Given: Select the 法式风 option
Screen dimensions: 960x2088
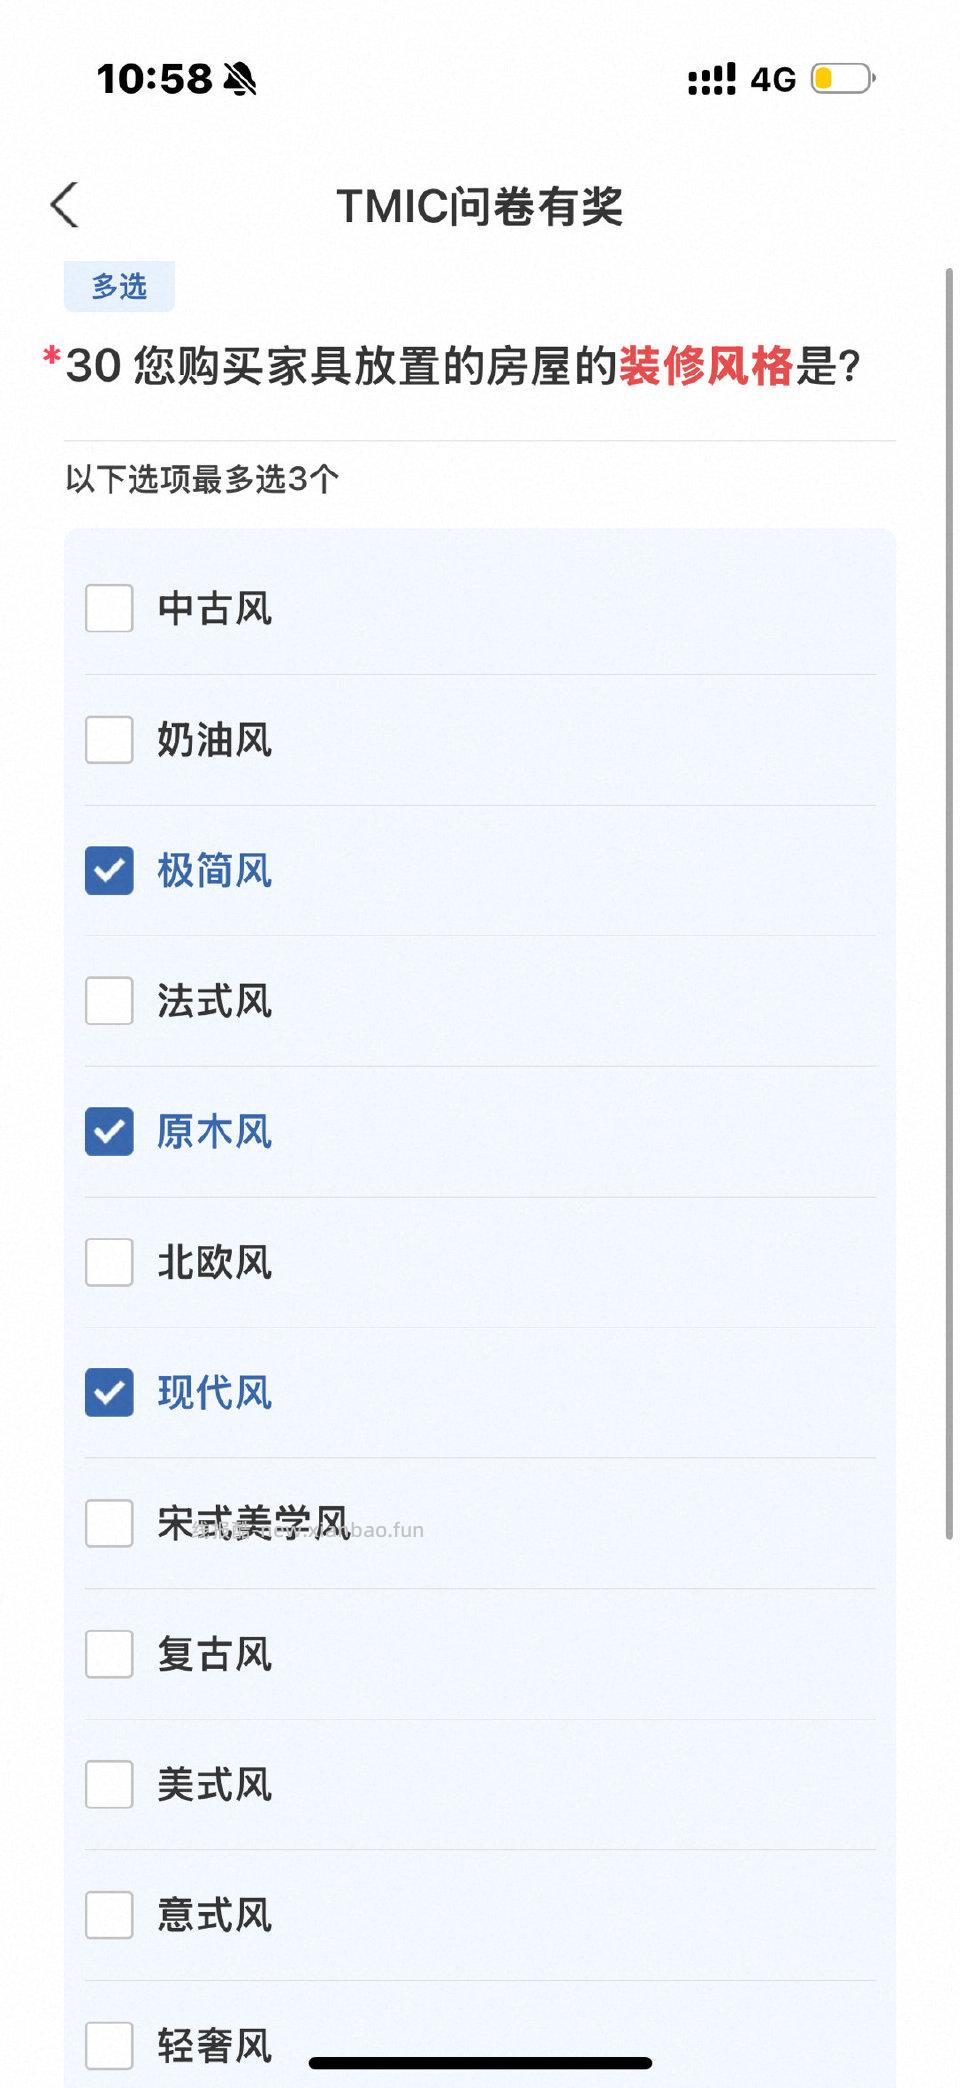Looking at the screenshot, I should point(109,1001).
